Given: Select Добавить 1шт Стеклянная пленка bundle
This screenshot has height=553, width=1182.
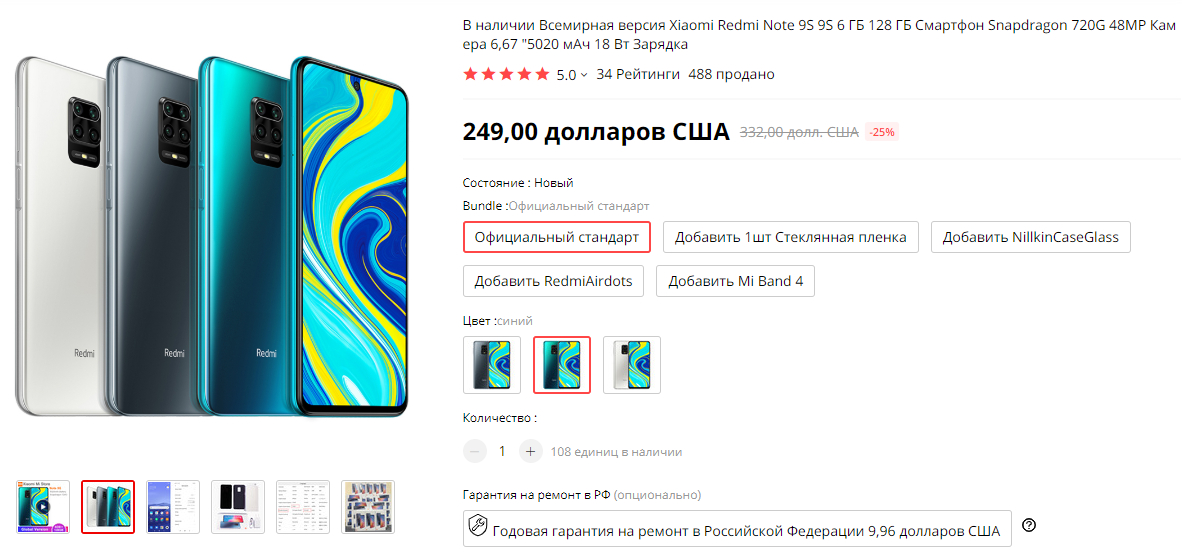Looking at the screenshot, I should tap(791, 237).
